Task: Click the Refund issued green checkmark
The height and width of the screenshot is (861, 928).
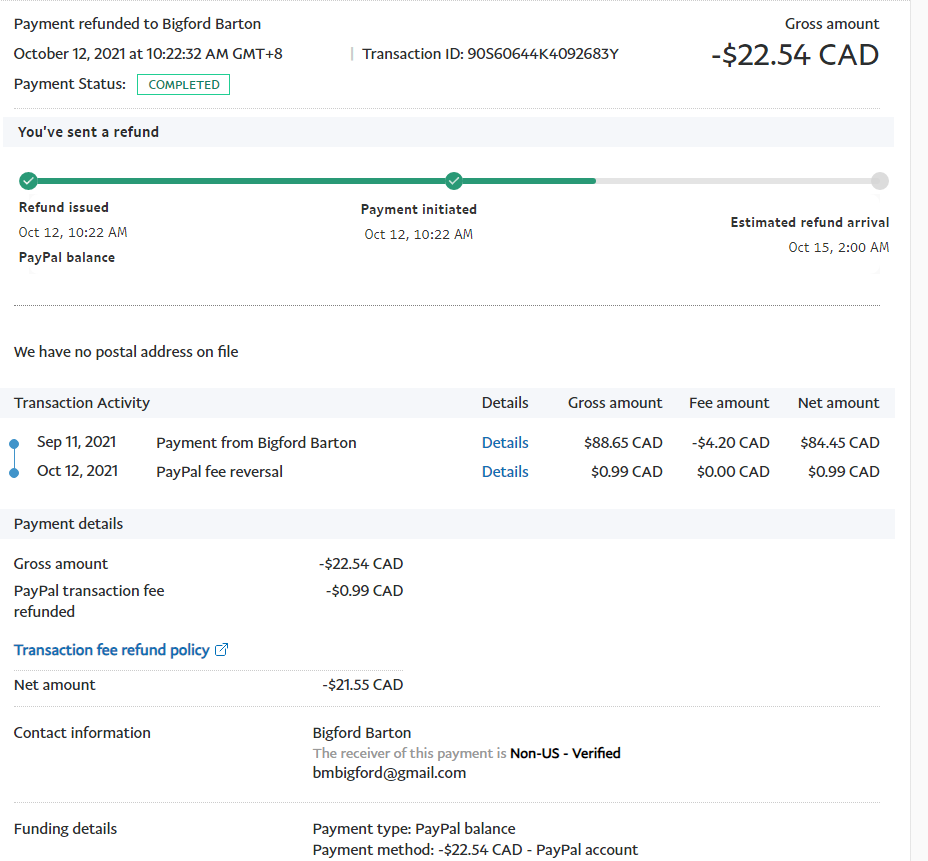Action: click(x=28, y=181)
